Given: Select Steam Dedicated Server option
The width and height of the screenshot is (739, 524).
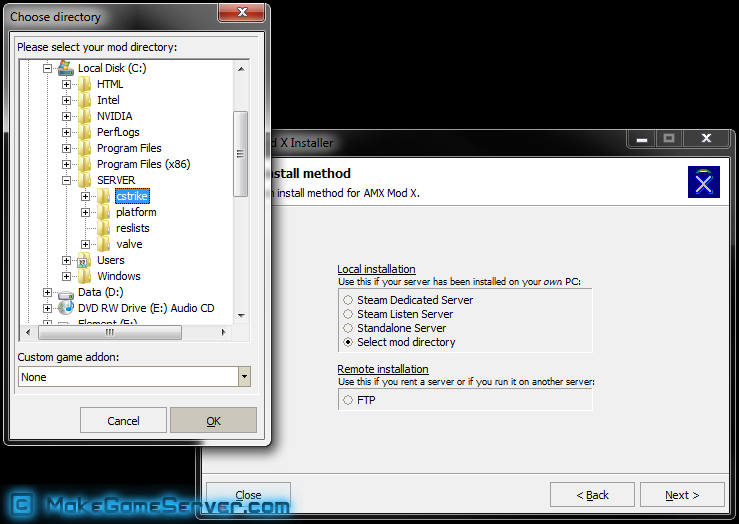Looking at the screenshot, I should 348,300.
